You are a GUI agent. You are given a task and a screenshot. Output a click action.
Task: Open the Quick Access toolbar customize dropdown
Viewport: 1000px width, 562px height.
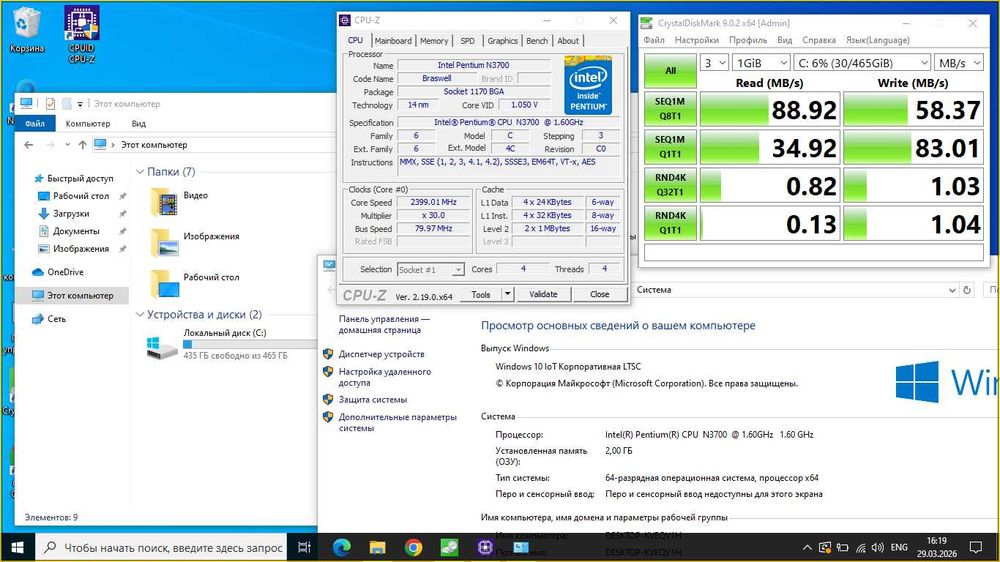click(x=80, y=104)
